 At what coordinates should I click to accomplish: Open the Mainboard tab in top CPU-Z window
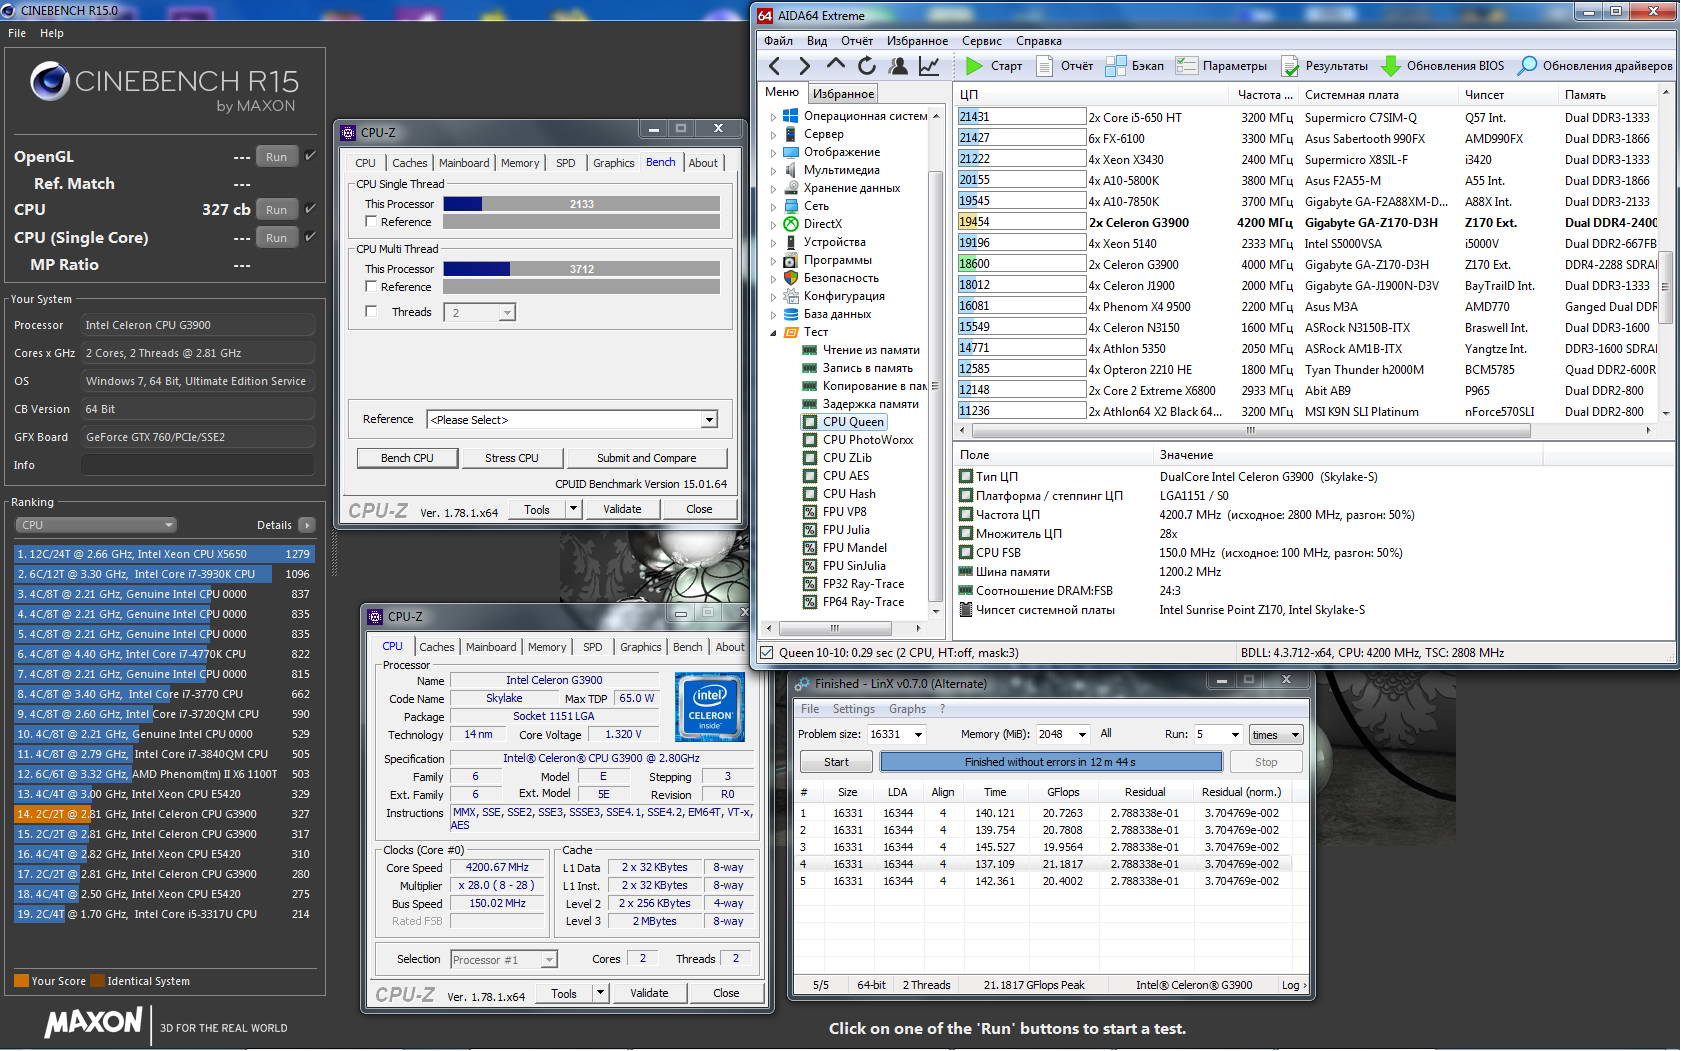click(464, 163)
